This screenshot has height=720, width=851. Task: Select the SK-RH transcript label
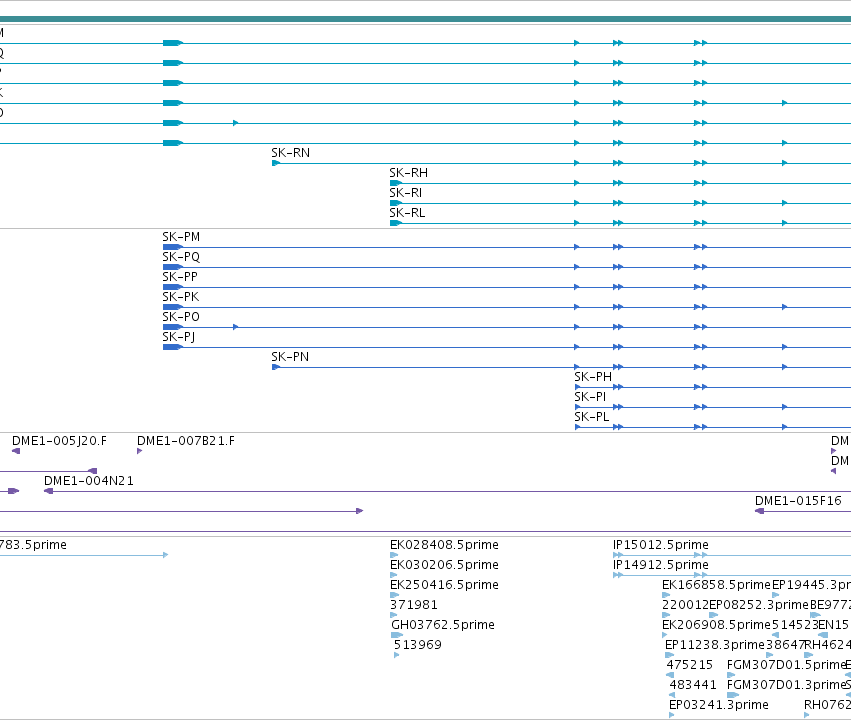[408, 173]
